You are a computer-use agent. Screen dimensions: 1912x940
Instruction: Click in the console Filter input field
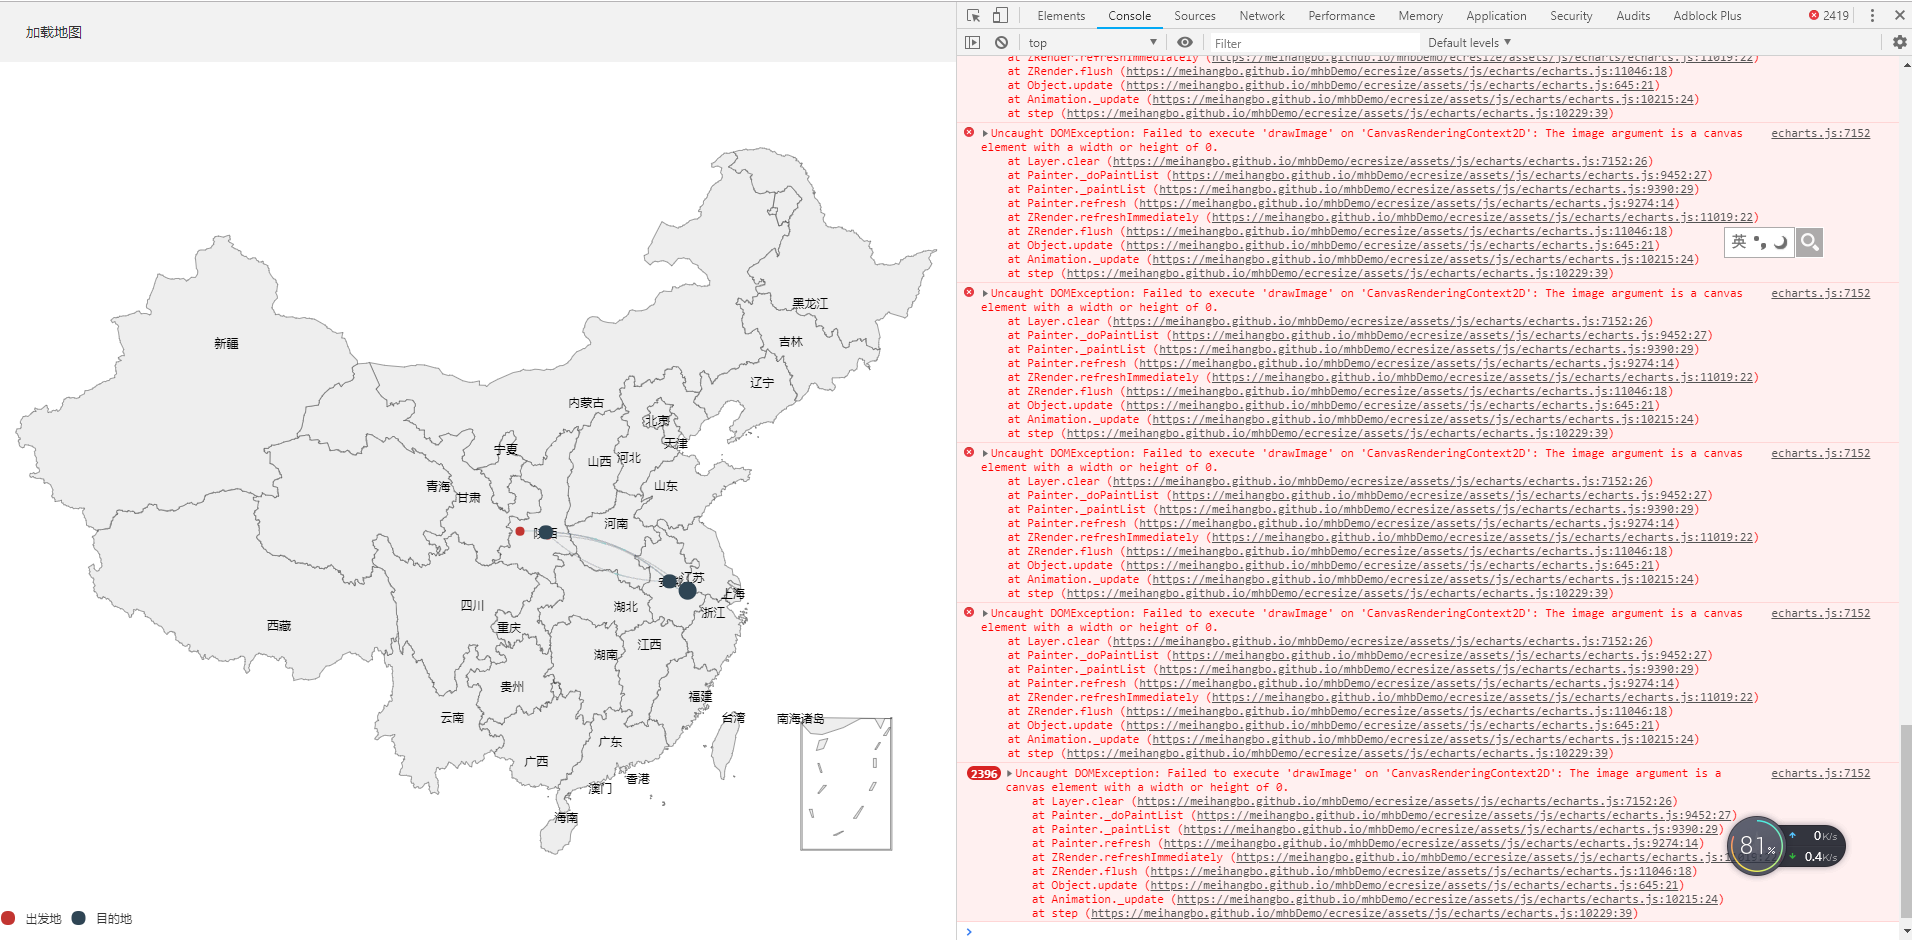coord(1314,43)
